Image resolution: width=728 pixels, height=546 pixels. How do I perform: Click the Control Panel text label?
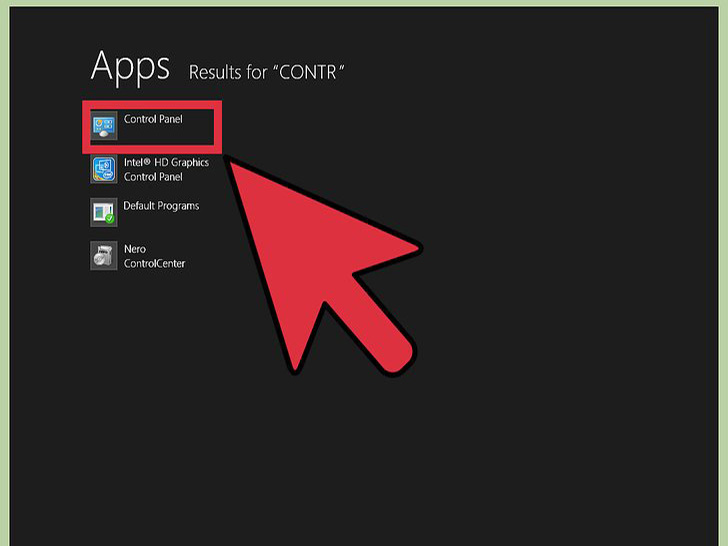(x=153, y=119)
